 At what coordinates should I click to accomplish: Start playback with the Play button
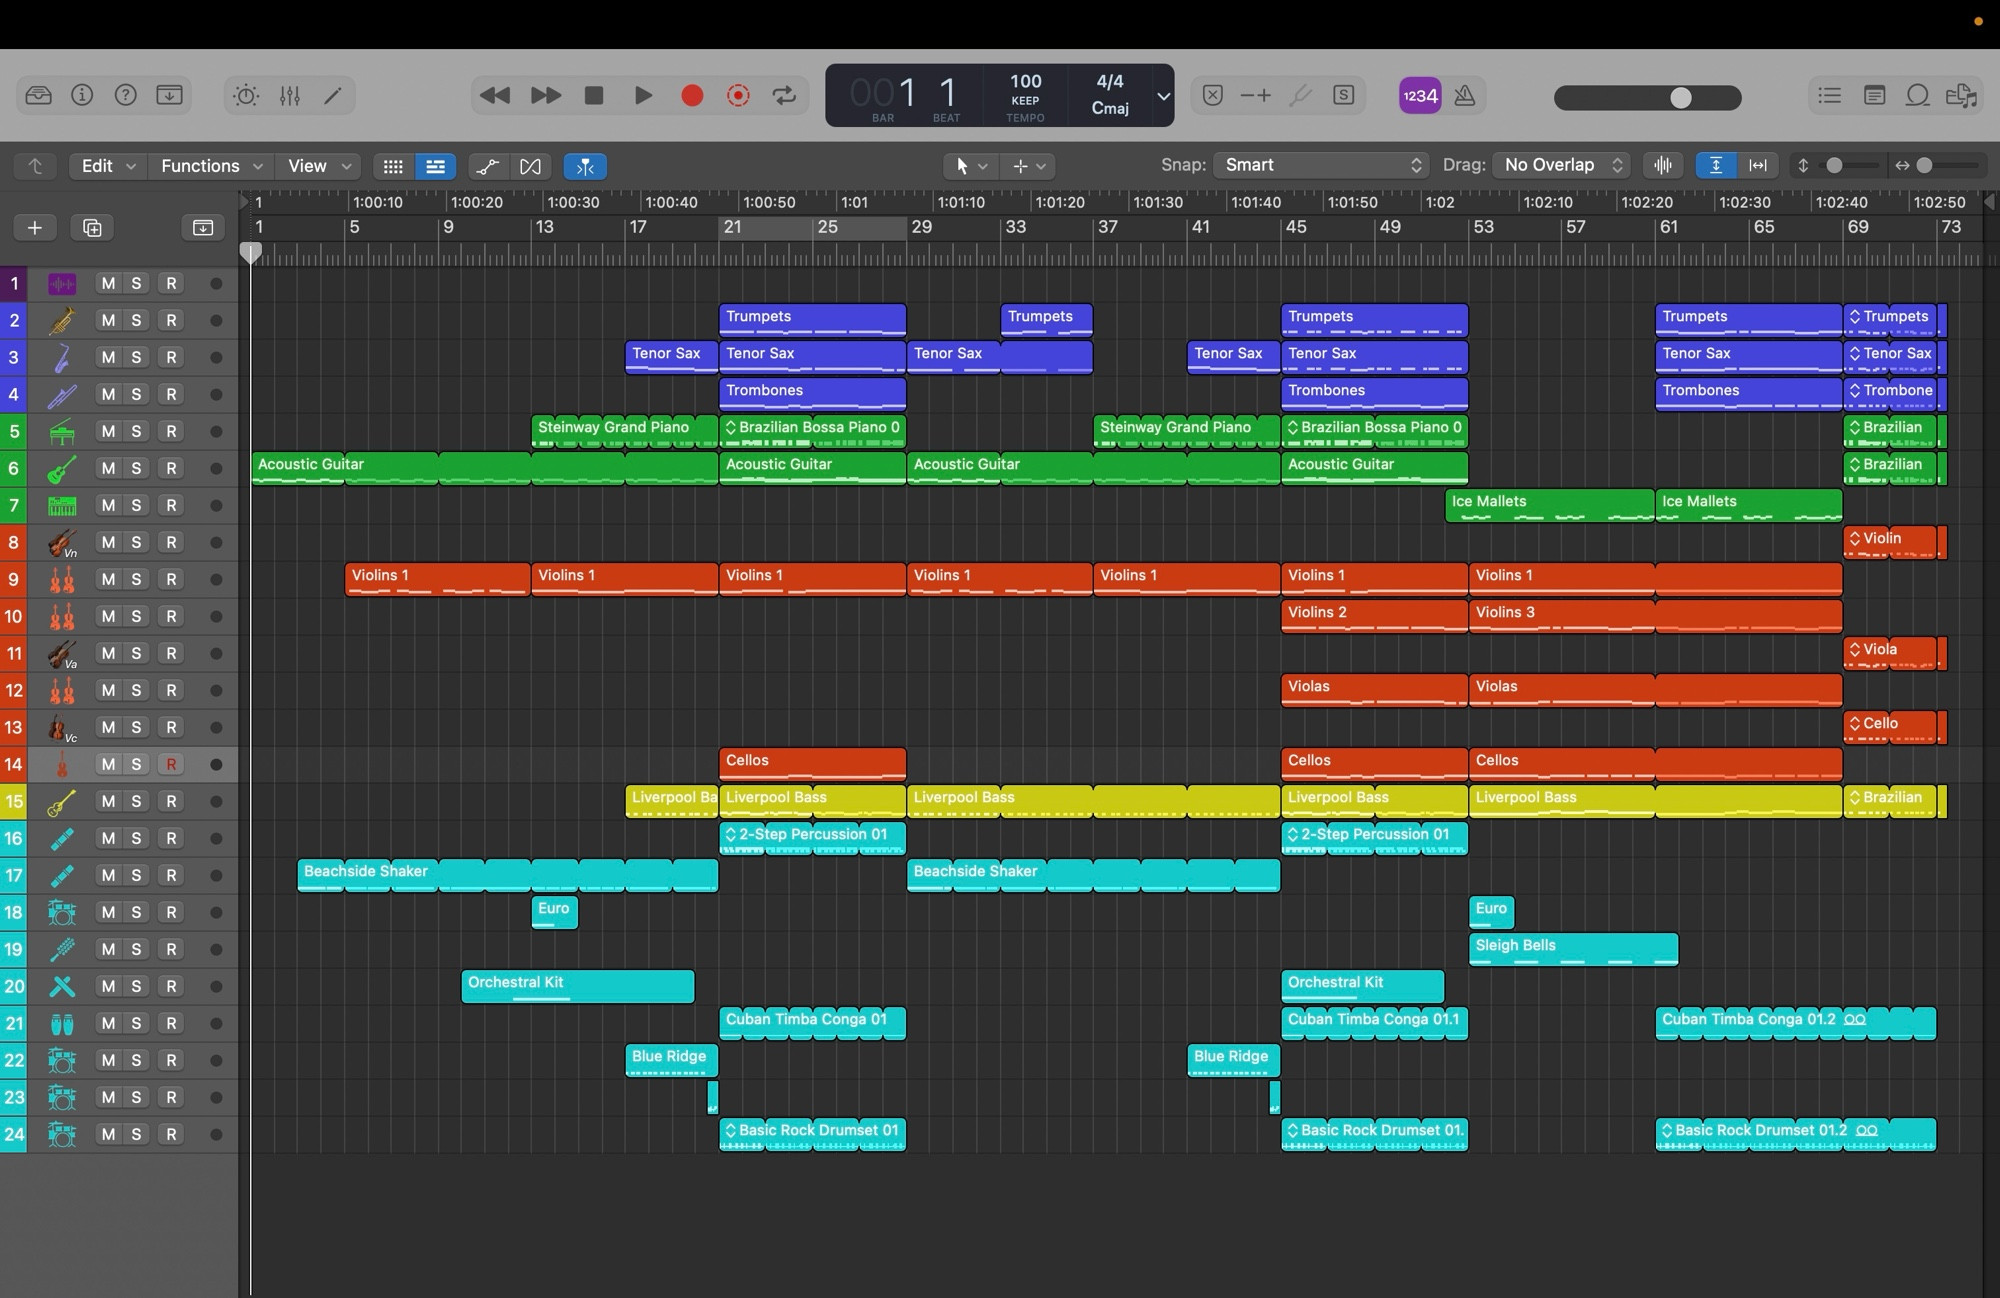click(x=643, y=95)
